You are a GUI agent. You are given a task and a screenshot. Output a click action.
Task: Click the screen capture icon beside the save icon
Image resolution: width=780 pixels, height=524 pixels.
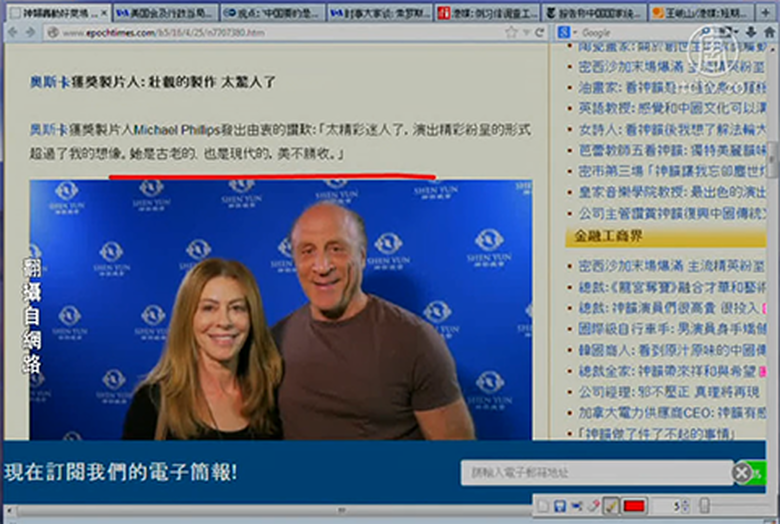(x=577, y=507)
